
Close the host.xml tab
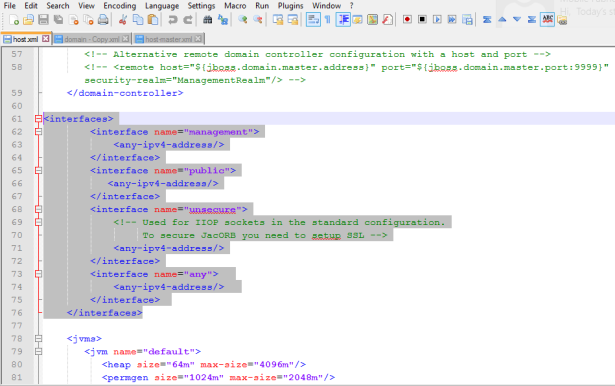[45, 39]
